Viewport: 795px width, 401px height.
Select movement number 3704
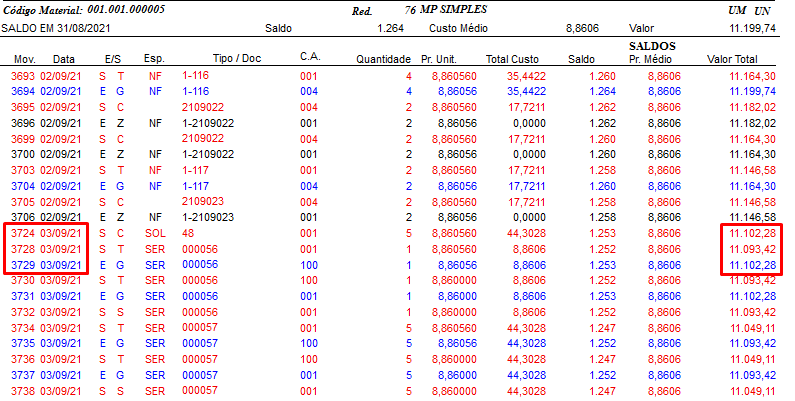23,186
